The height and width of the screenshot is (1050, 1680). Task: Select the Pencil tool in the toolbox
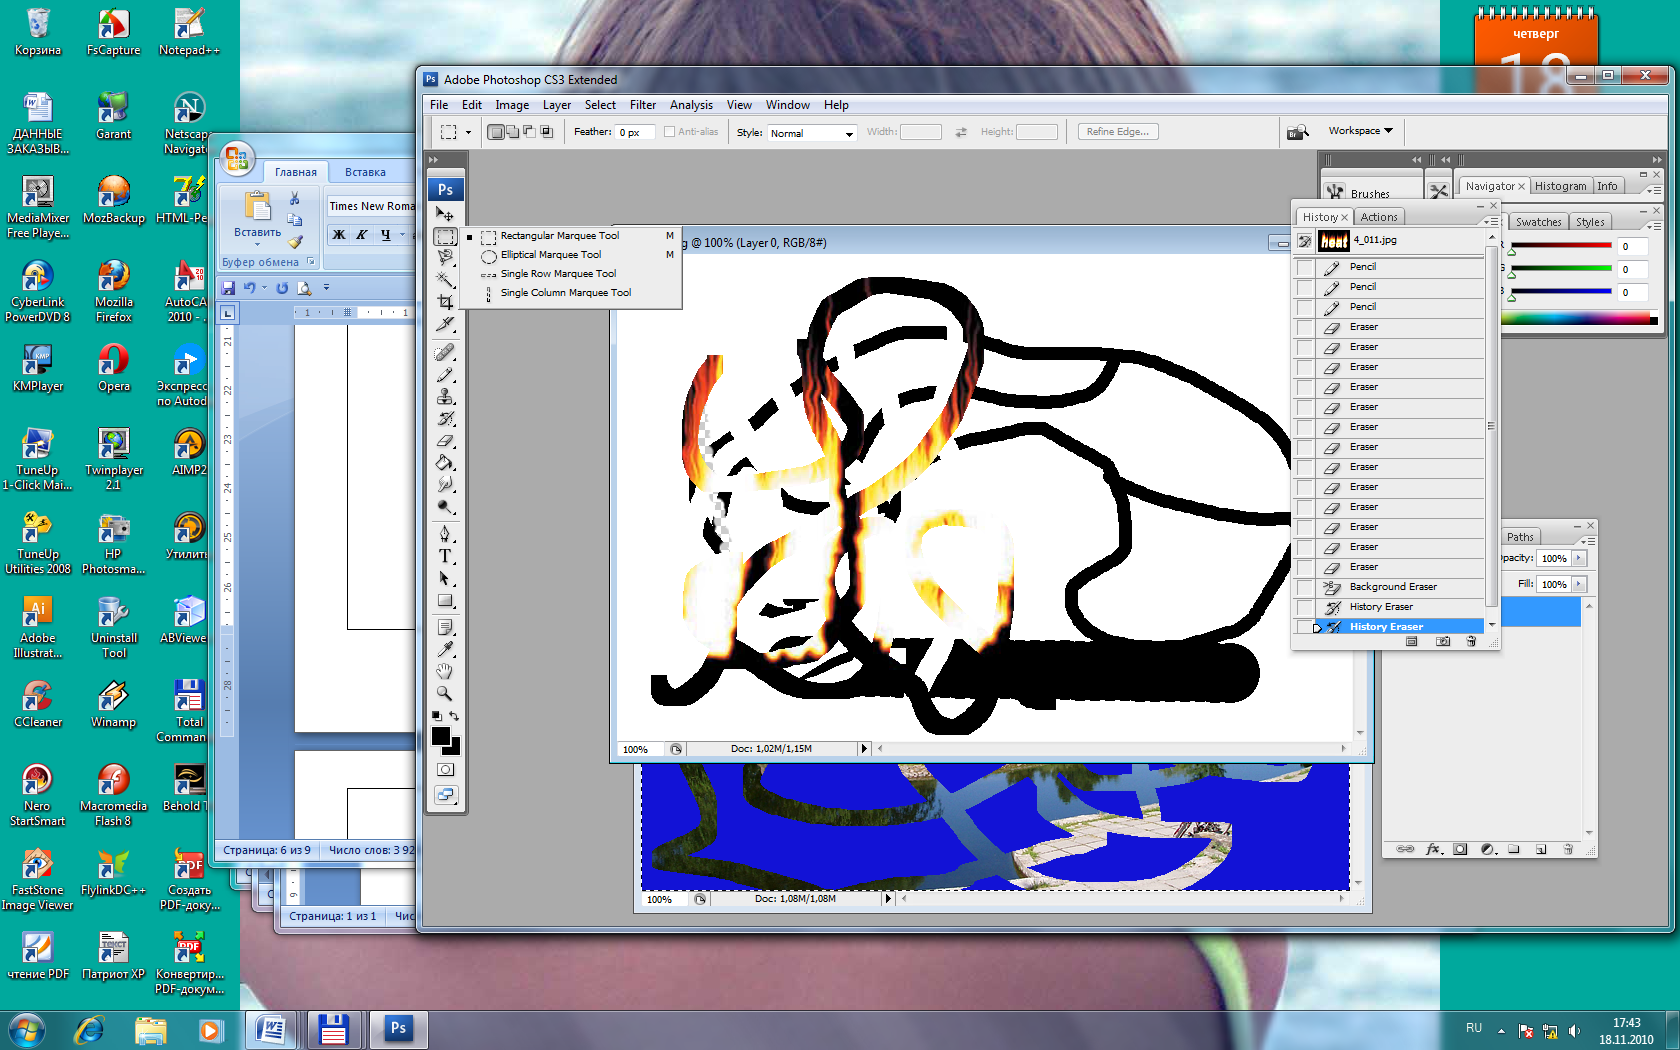[445, 374]
